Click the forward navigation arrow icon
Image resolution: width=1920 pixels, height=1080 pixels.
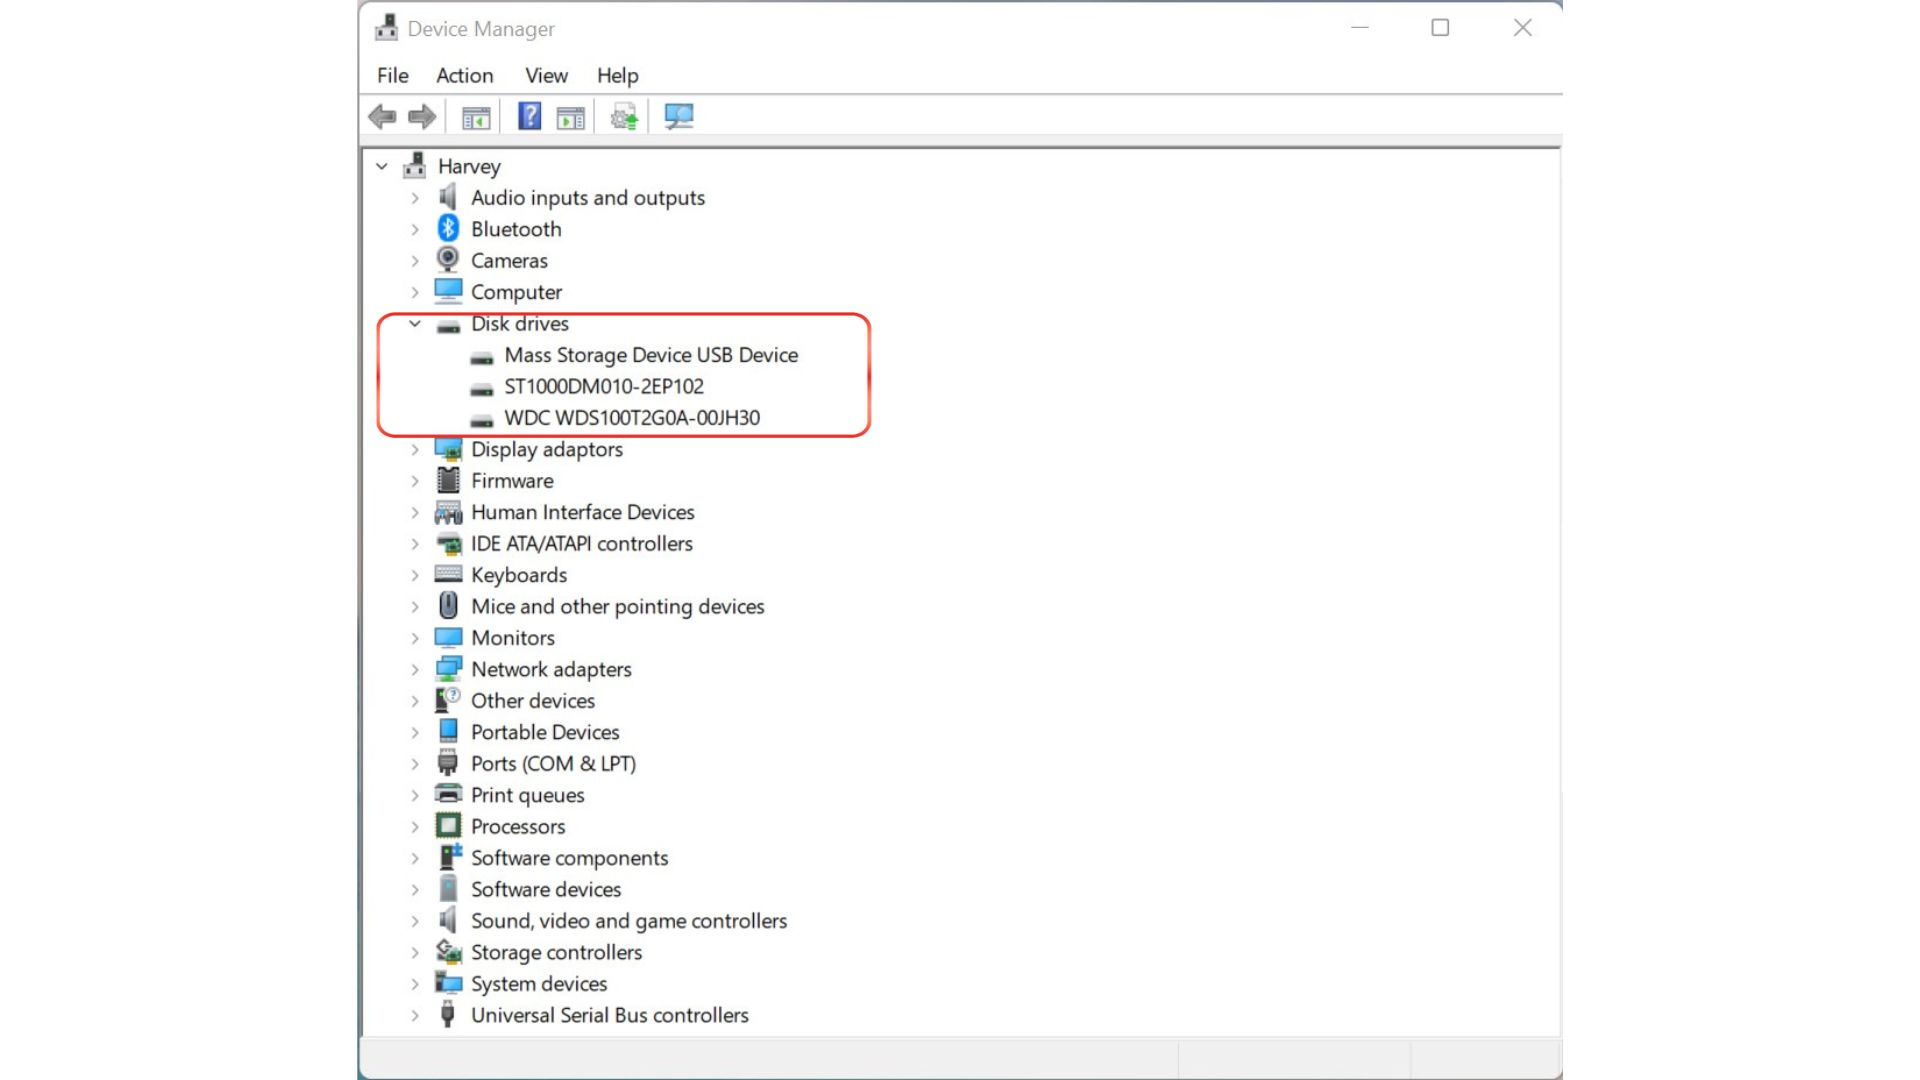[x=421, y=116]
